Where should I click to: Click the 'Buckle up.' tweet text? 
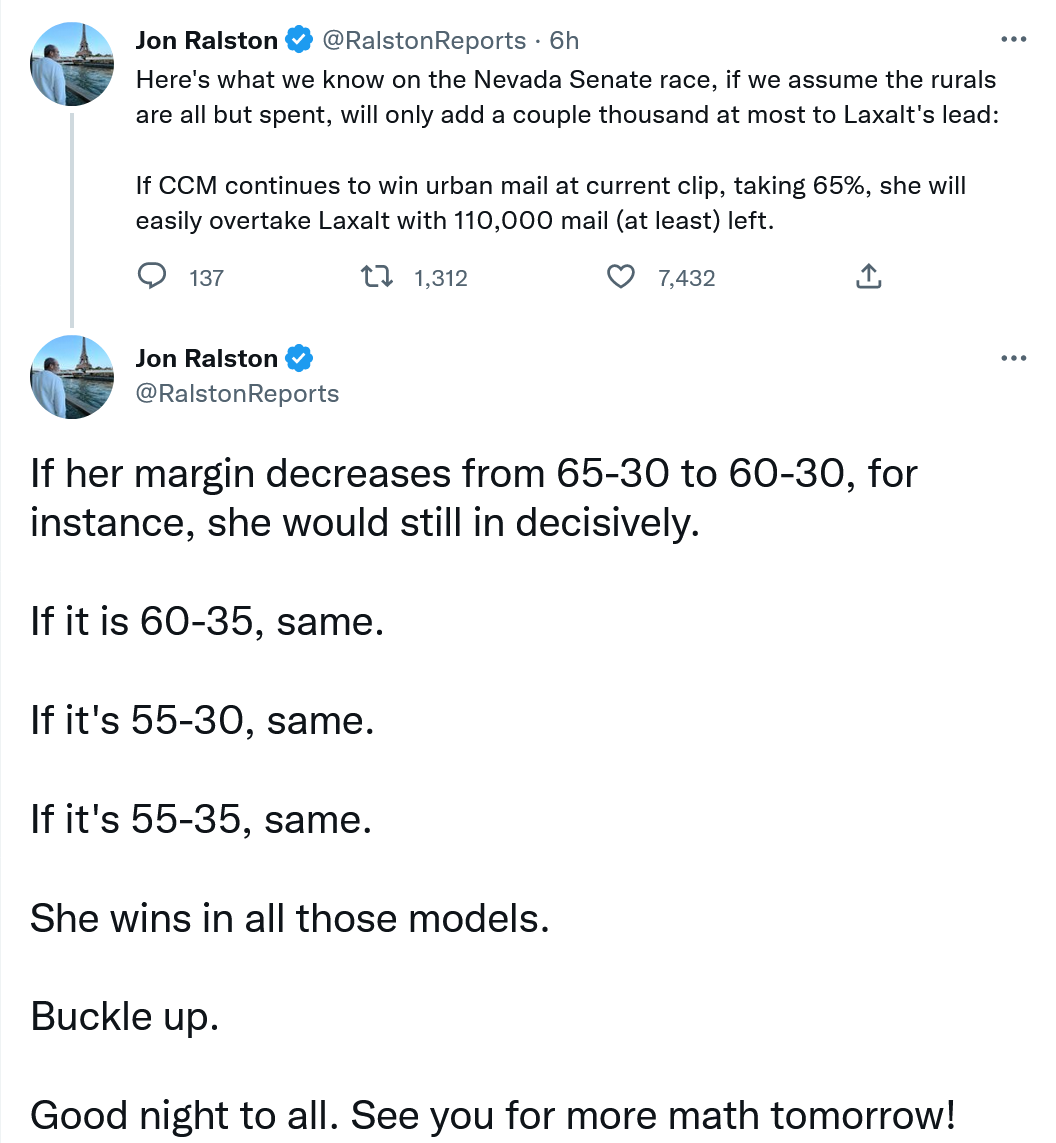click(125, 1016)
